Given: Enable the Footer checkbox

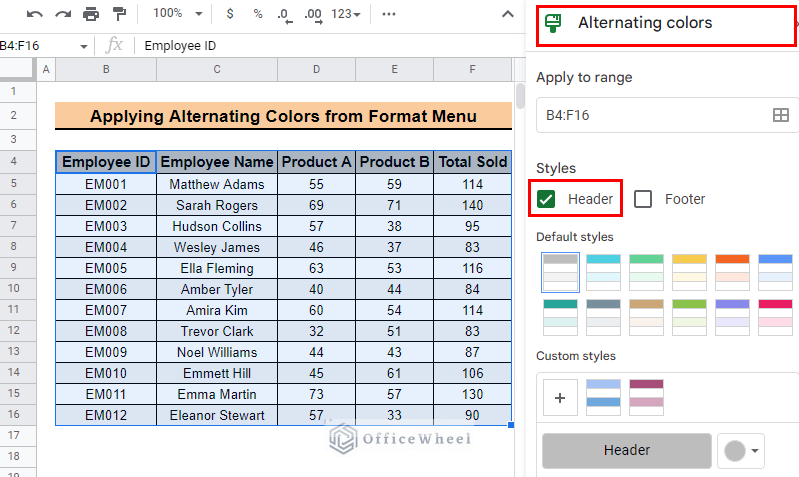Looking at the screenshot, I should tap(643, 199).
